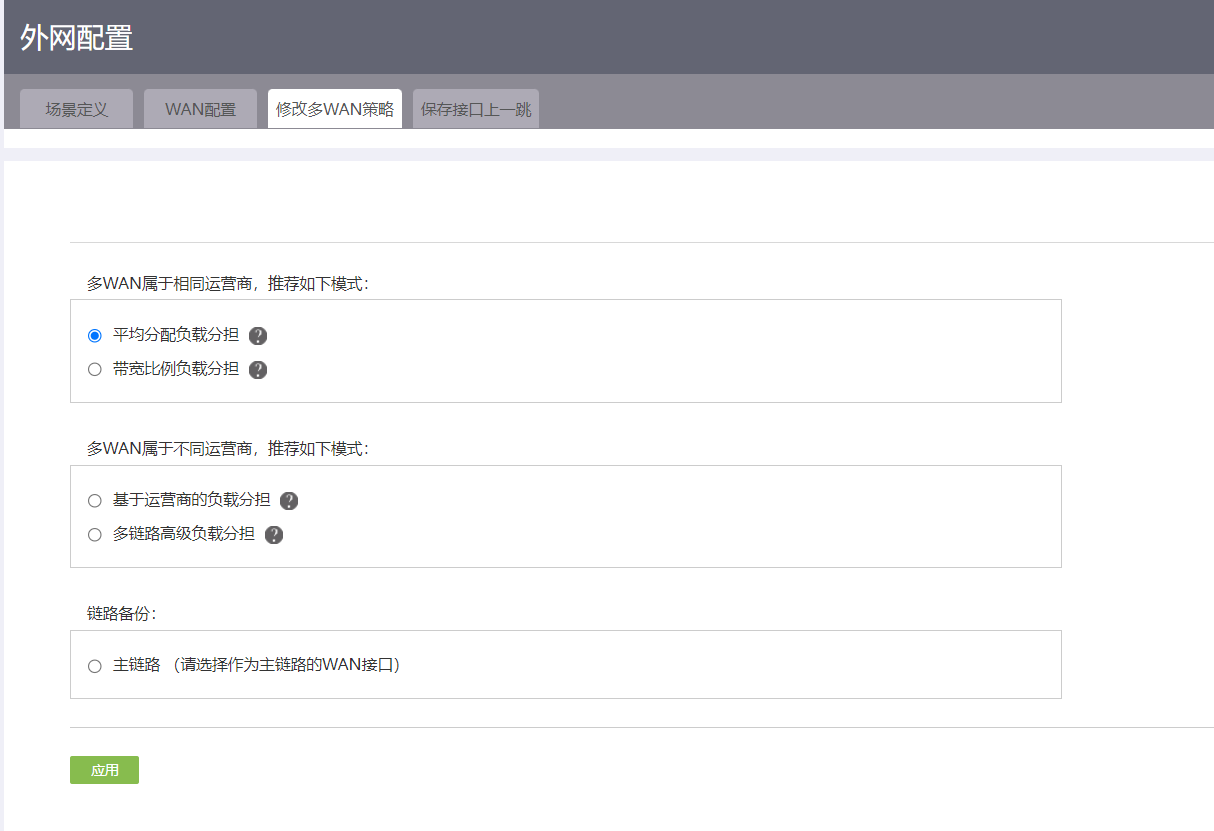Select 主链路 backup radio button
Screen dimensions: 1214x831
click(x=95, y=665)
